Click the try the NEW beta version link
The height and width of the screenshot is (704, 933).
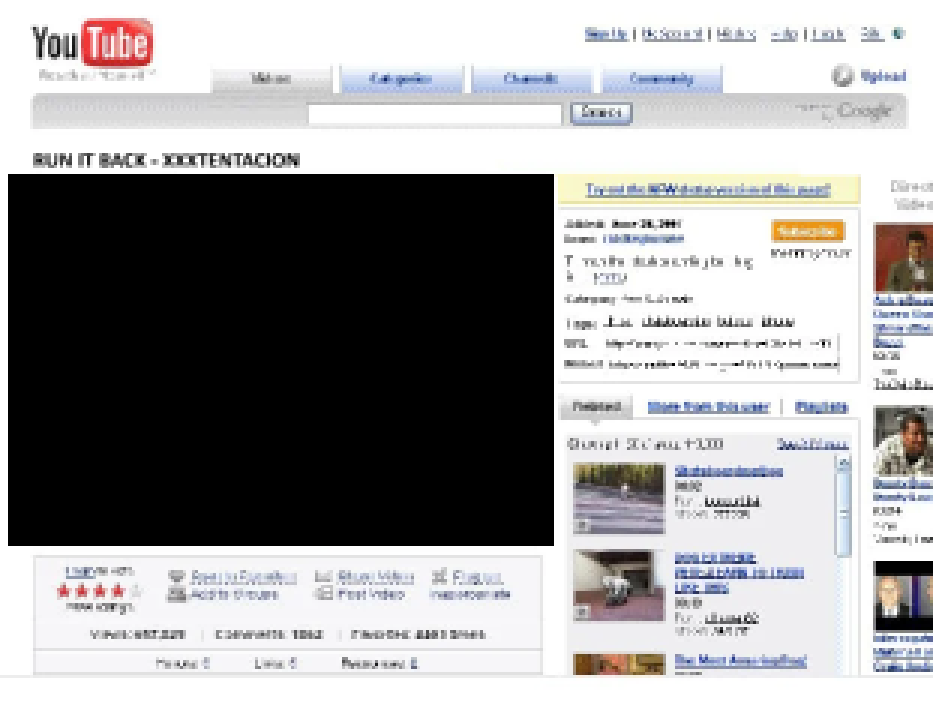coord(708,190)
